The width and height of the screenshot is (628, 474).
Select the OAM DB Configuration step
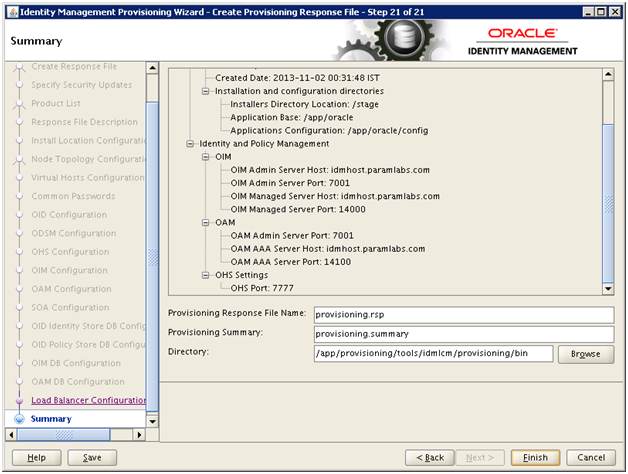tap(78, 381)
